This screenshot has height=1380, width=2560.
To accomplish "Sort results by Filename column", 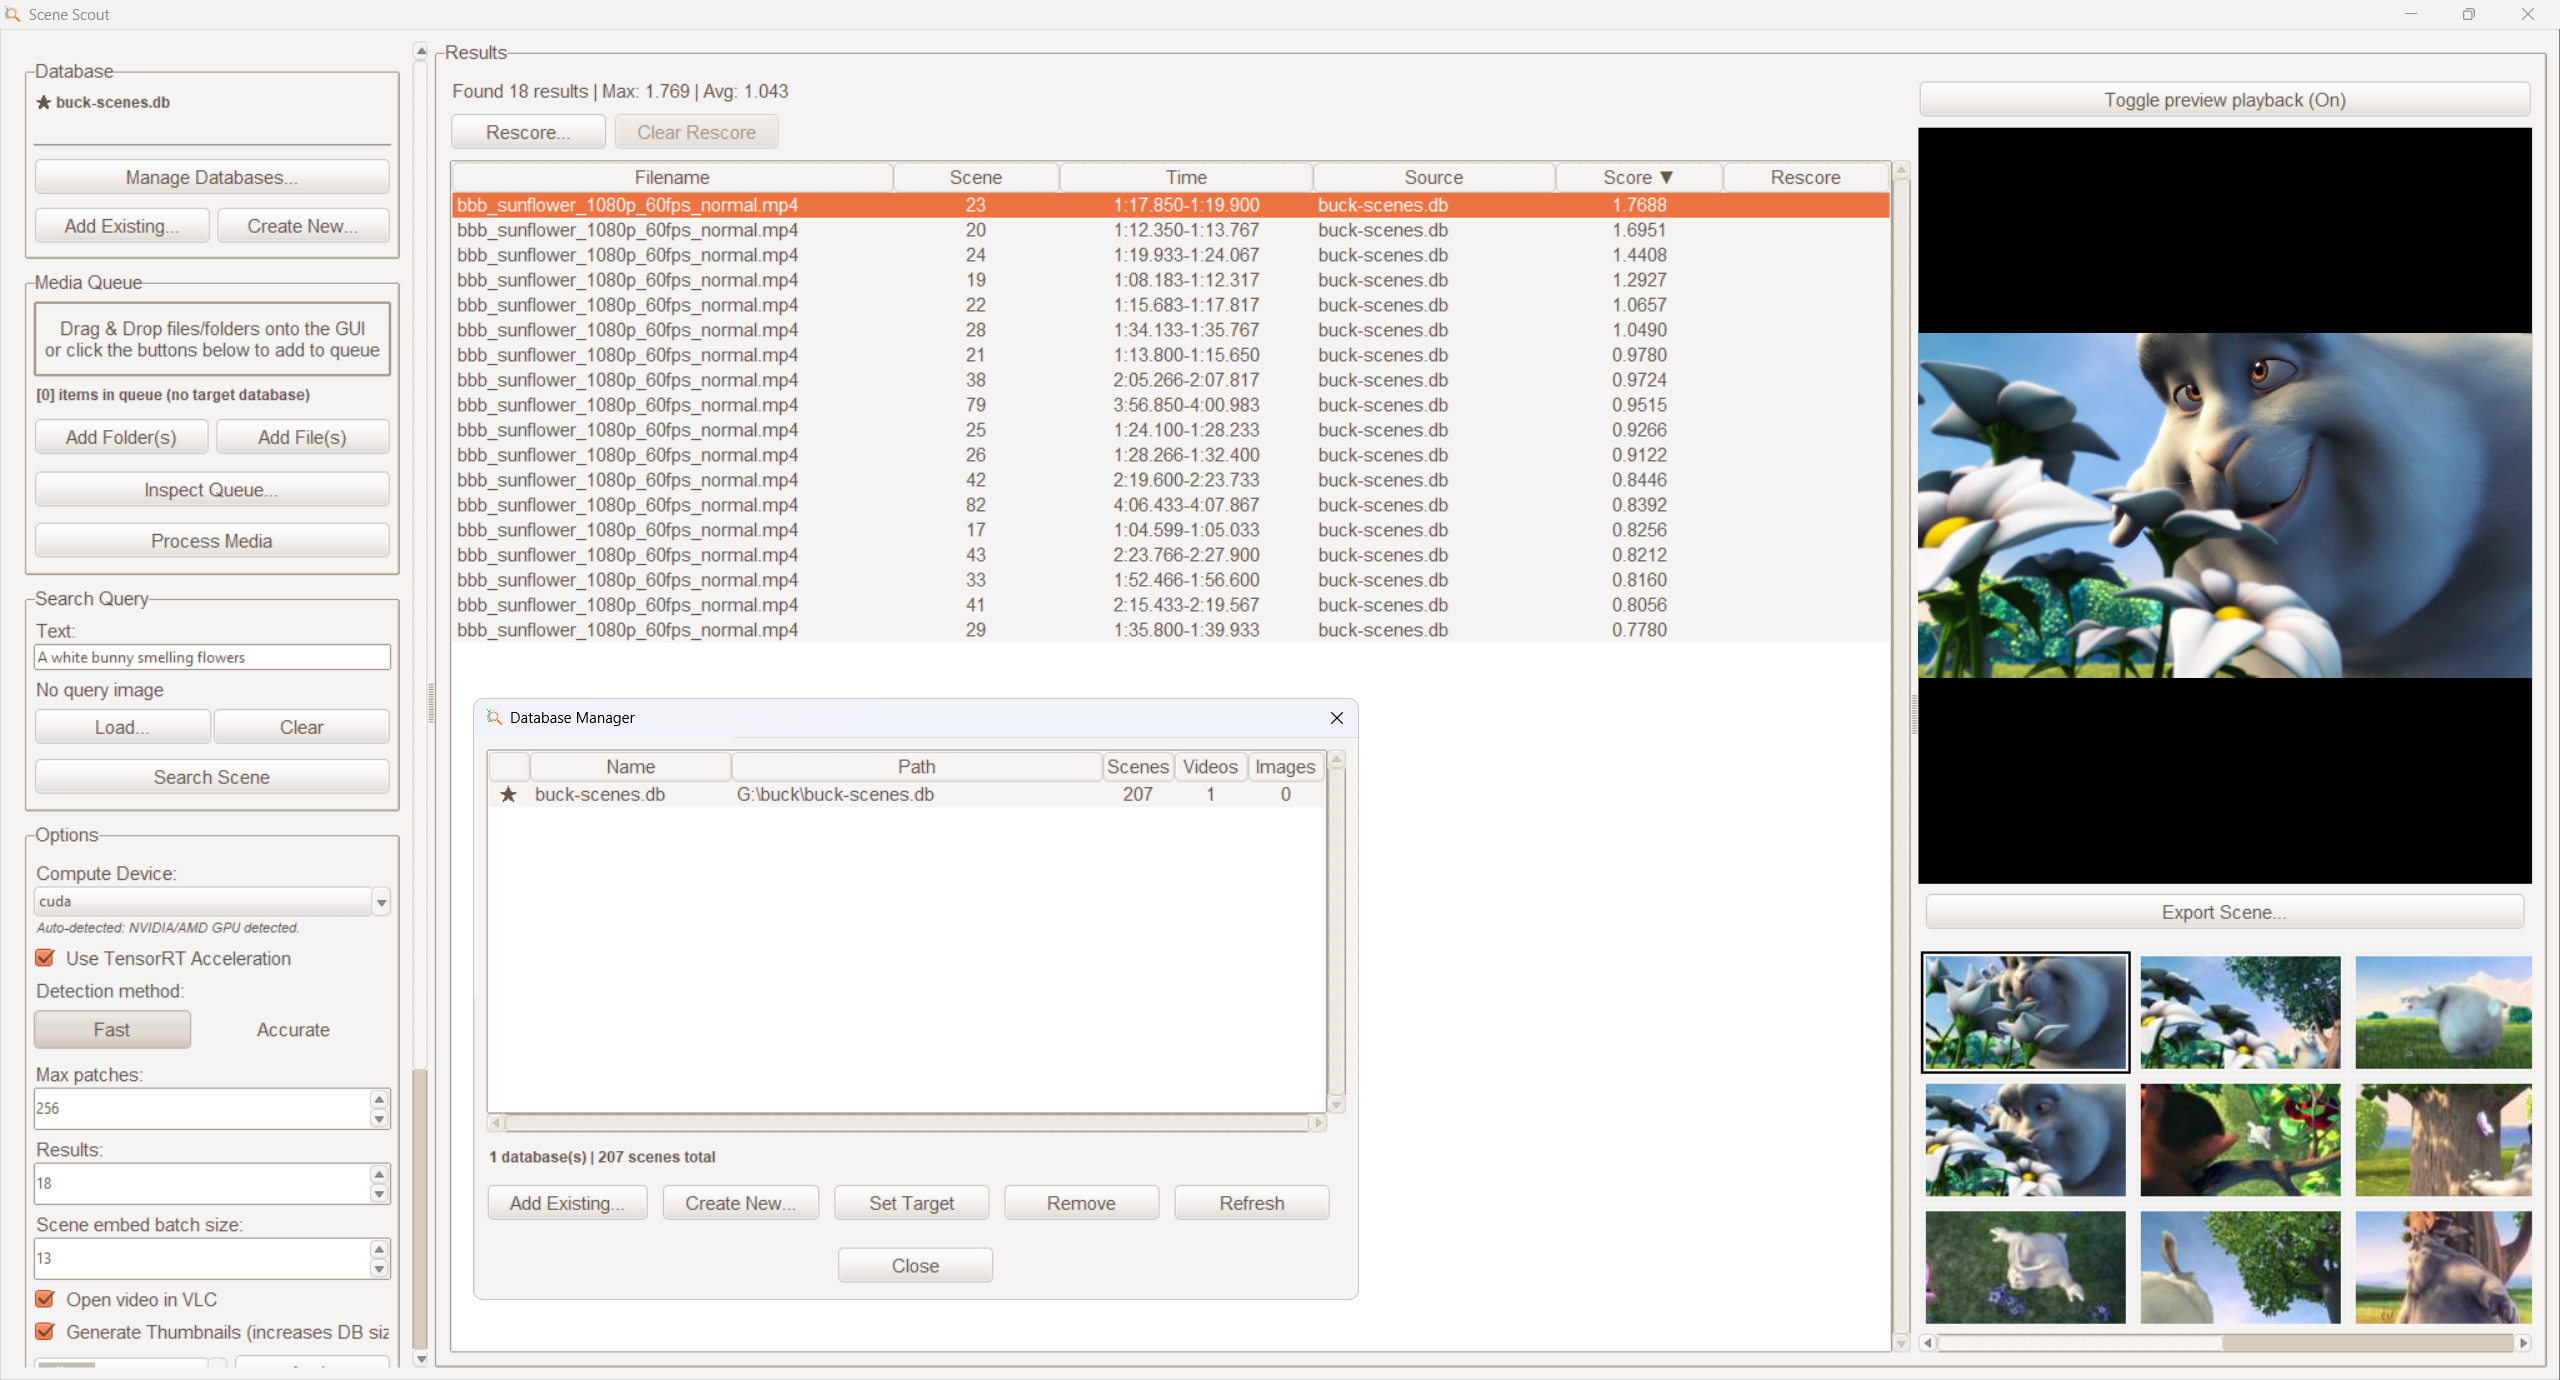I will (x=672, y=177).
